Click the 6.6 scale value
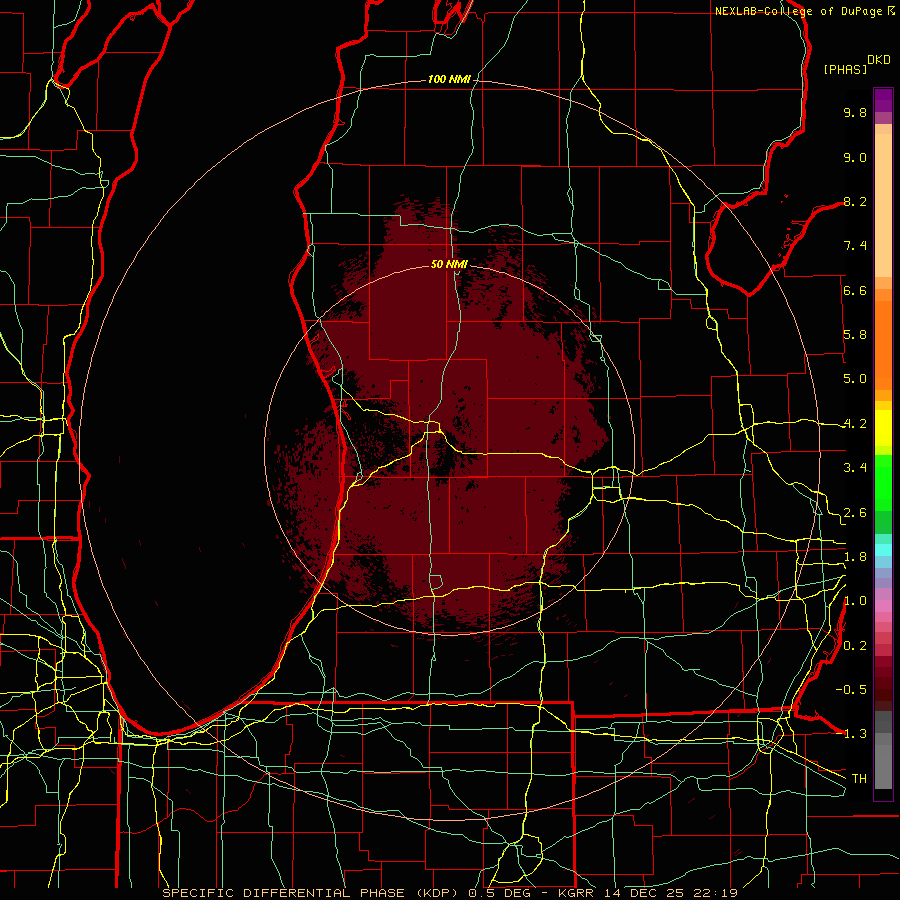Viewport: 900px width, 900px height. (x=855, y=290)
